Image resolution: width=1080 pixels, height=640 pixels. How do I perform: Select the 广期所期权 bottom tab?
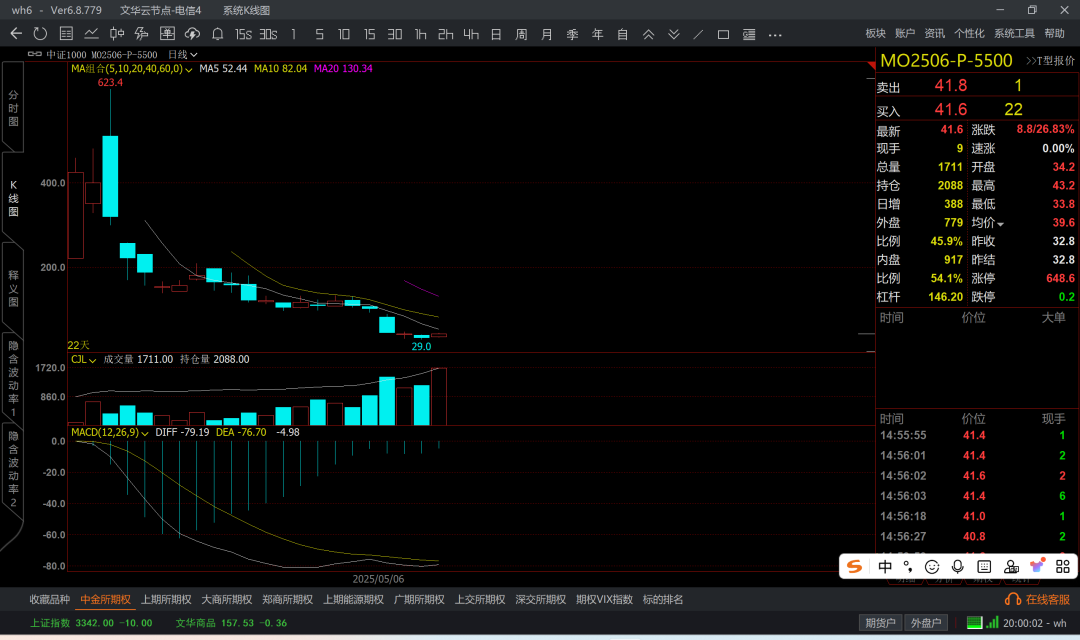(419, 599)
